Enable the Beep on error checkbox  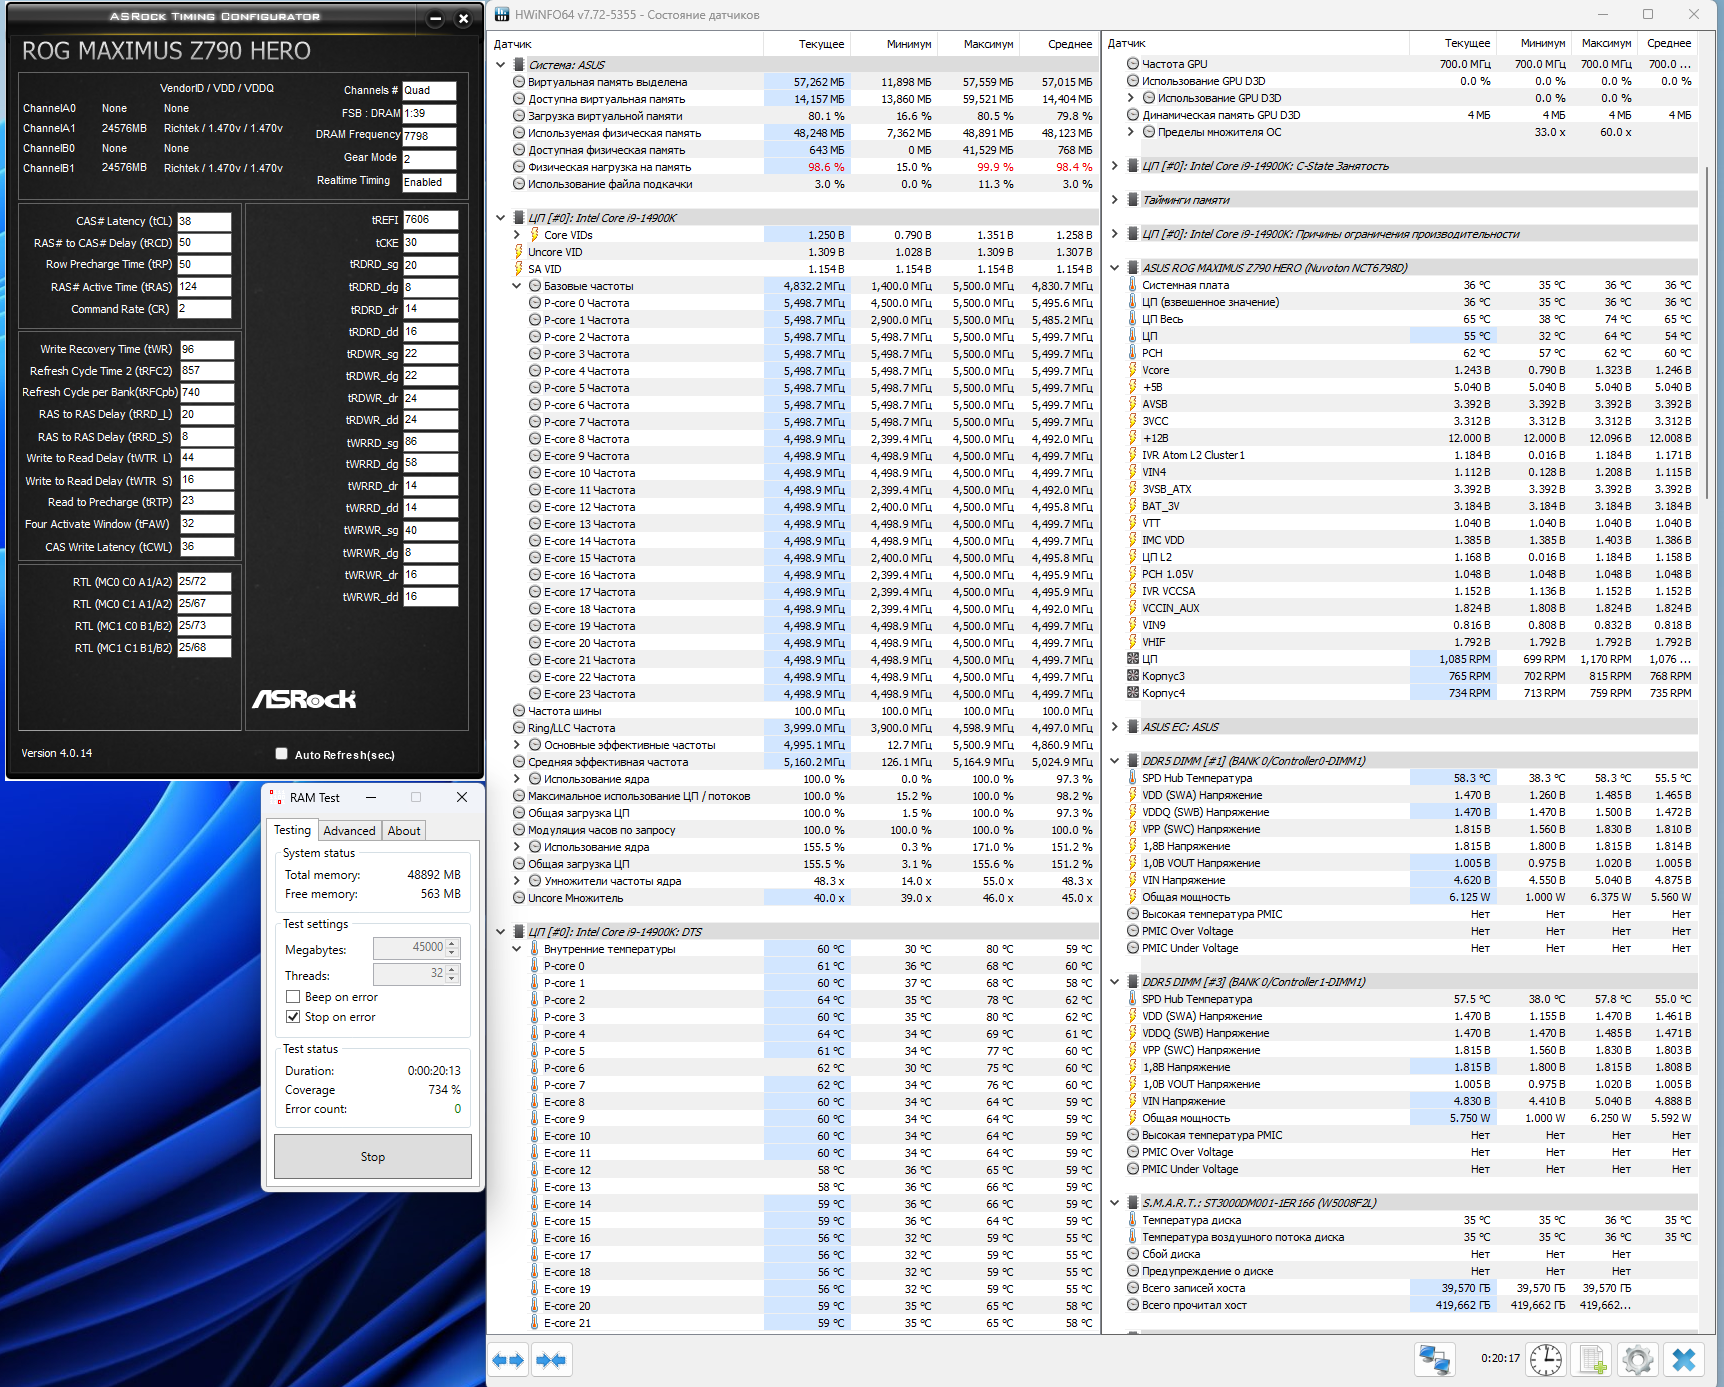click(293, 997)
